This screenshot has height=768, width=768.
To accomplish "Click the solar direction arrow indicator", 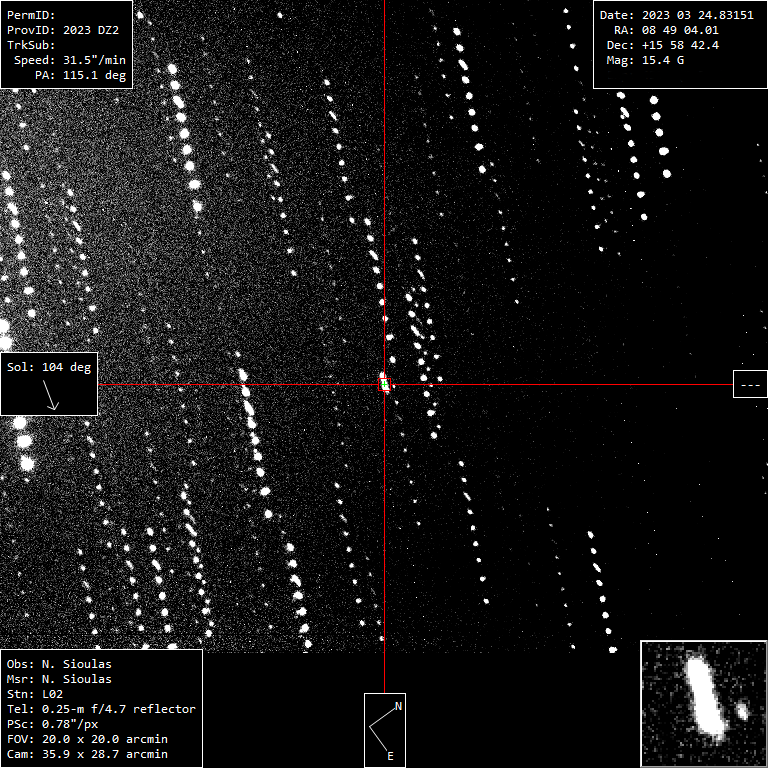I will (x=51, y=395).
